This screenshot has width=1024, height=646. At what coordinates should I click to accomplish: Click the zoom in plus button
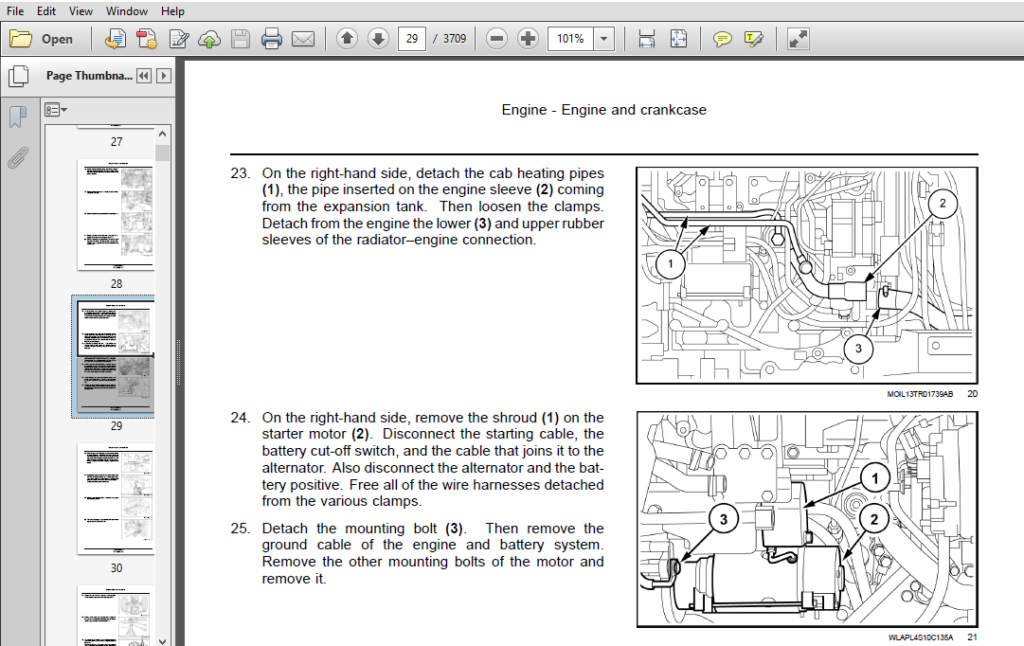point(528,39)
